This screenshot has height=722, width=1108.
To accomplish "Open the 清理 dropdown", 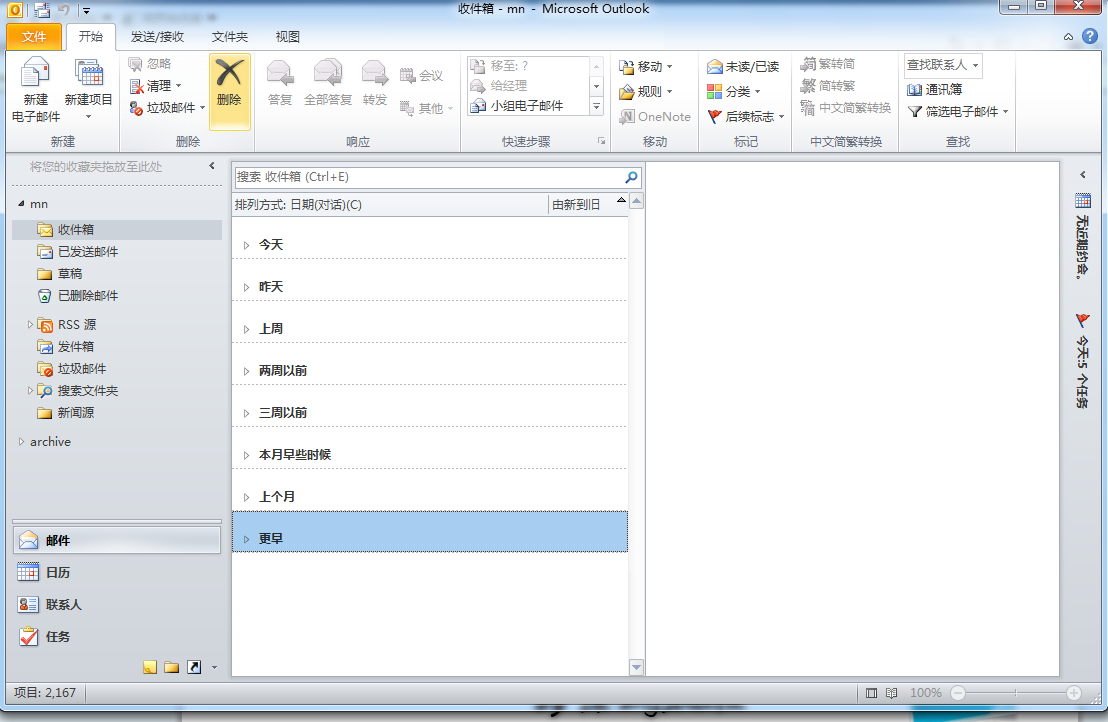I will (155, 85).
